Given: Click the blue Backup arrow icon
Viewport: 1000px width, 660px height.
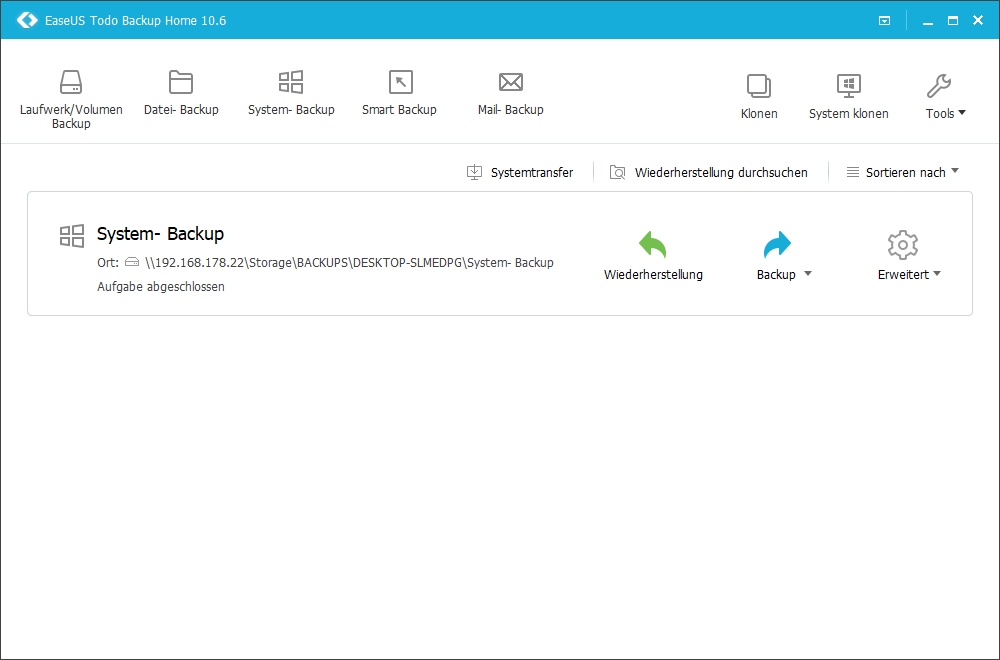Looking at the screenshot, I should (777, 245).
